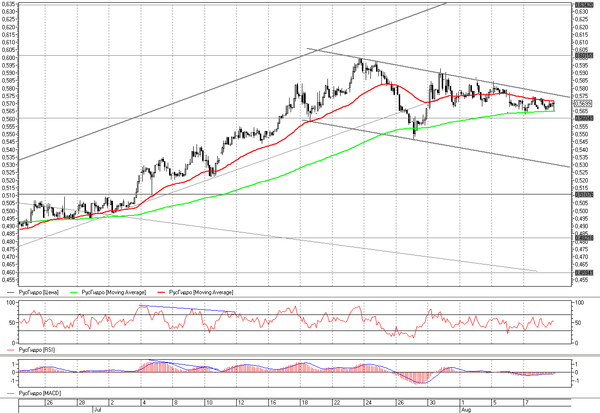The image size is (600, 413).
Task: Select highlighted 0.510 price level tag
Action: (584, 195)
